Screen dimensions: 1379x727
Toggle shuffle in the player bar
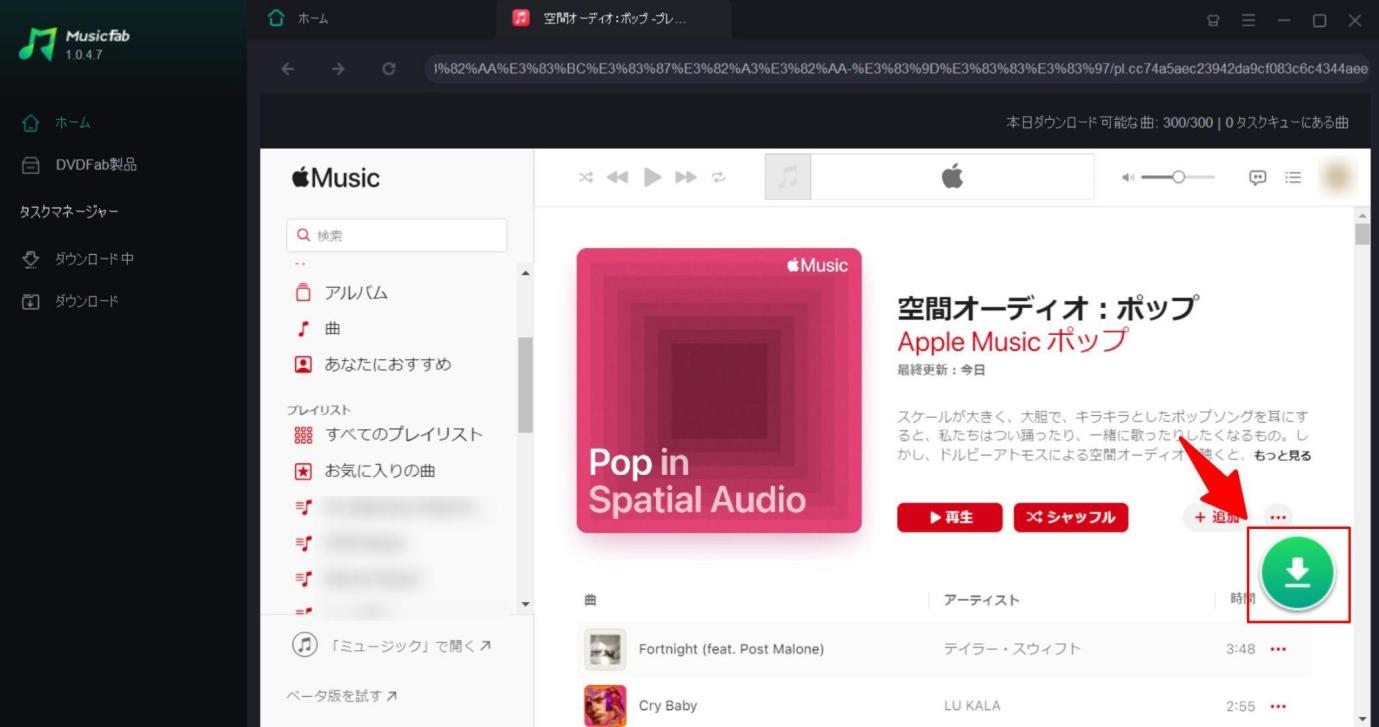click(586, 177)
